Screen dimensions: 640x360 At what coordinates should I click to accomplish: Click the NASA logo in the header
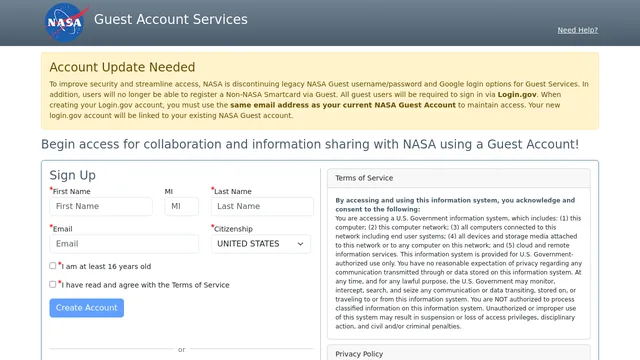66,22
